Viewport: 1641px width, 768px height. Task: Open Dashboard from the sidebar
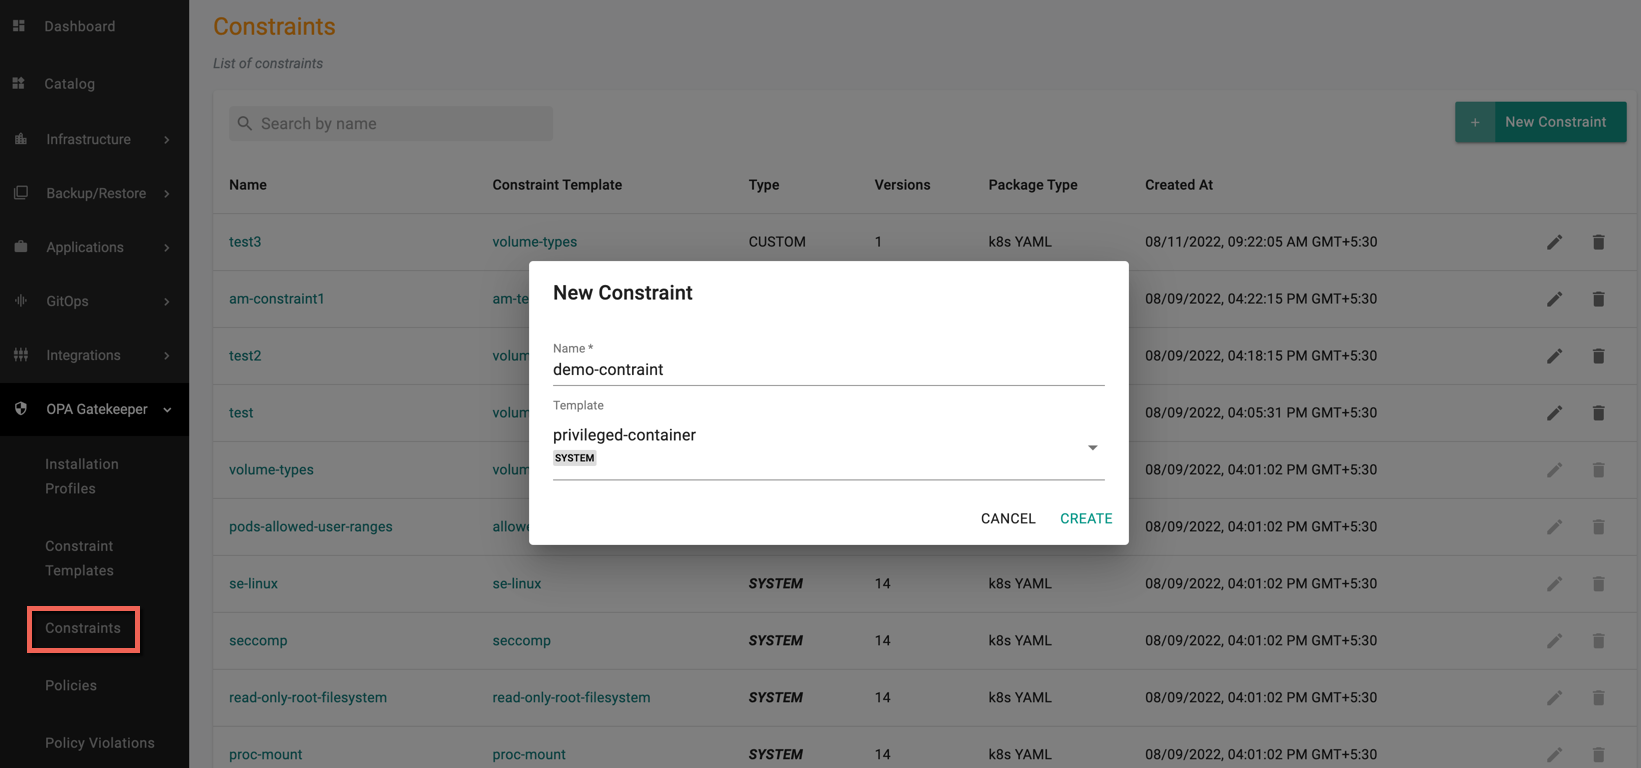click(x=80, y=26)
